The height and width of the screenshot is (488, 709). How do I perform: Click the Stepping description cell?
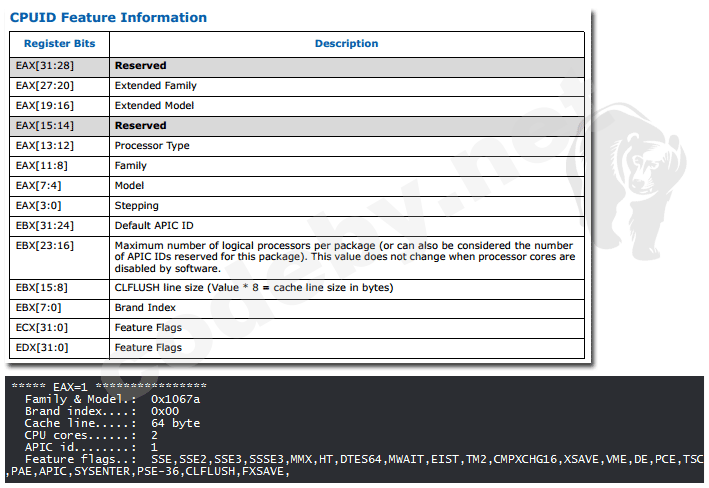(137, 206)
